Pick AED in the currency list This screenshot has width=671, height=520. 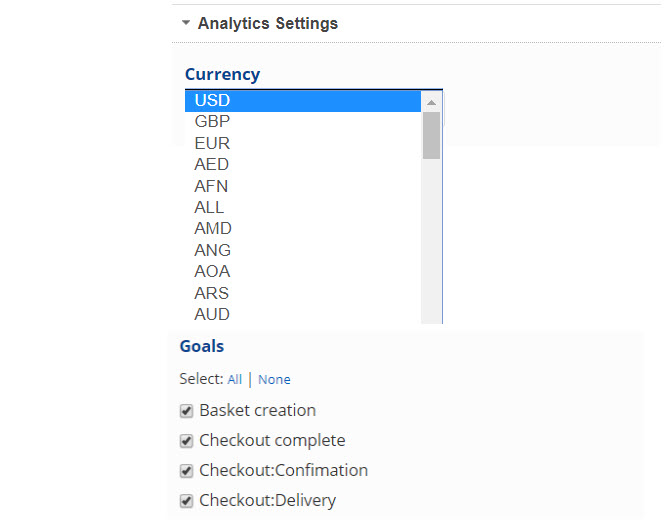212,164
